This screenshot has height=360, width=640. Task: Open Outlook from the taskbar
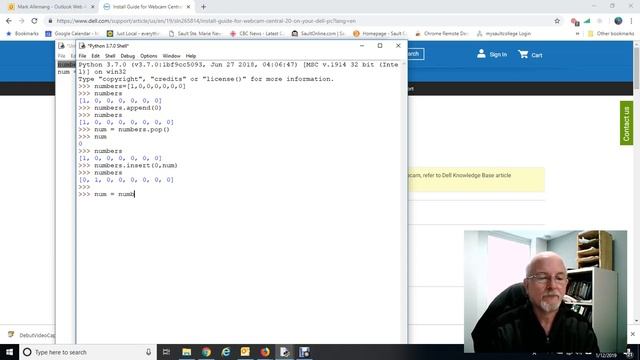click(x=245, y=352)
